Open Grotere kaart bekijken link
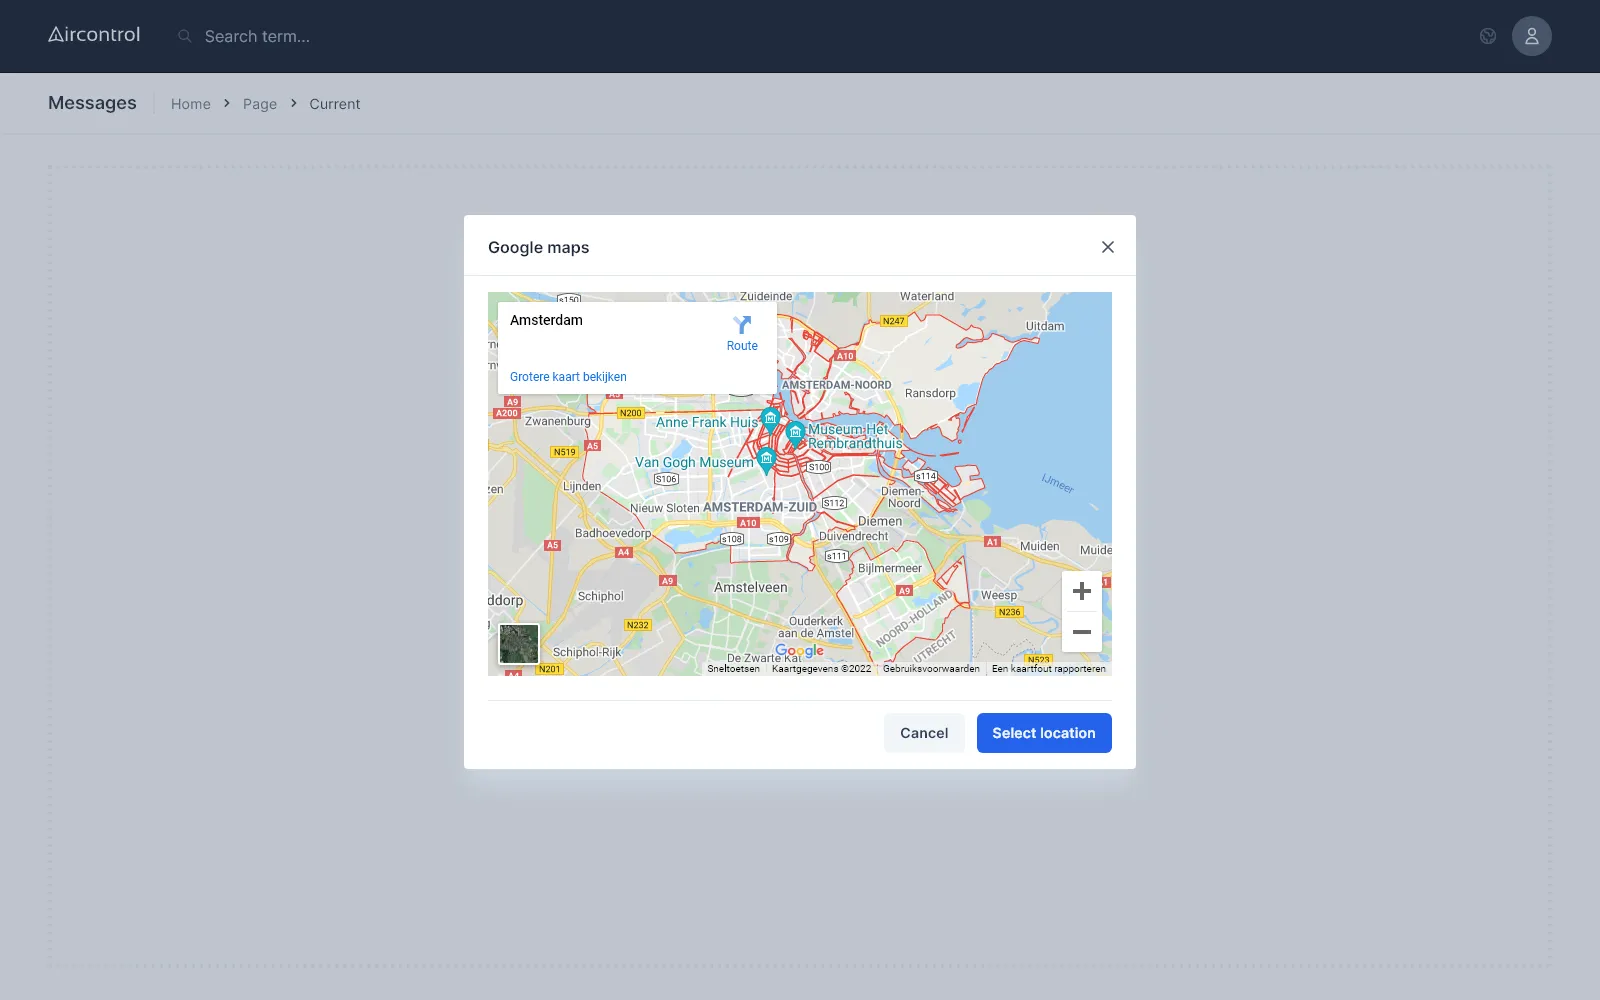 click(x=568, y=377)
